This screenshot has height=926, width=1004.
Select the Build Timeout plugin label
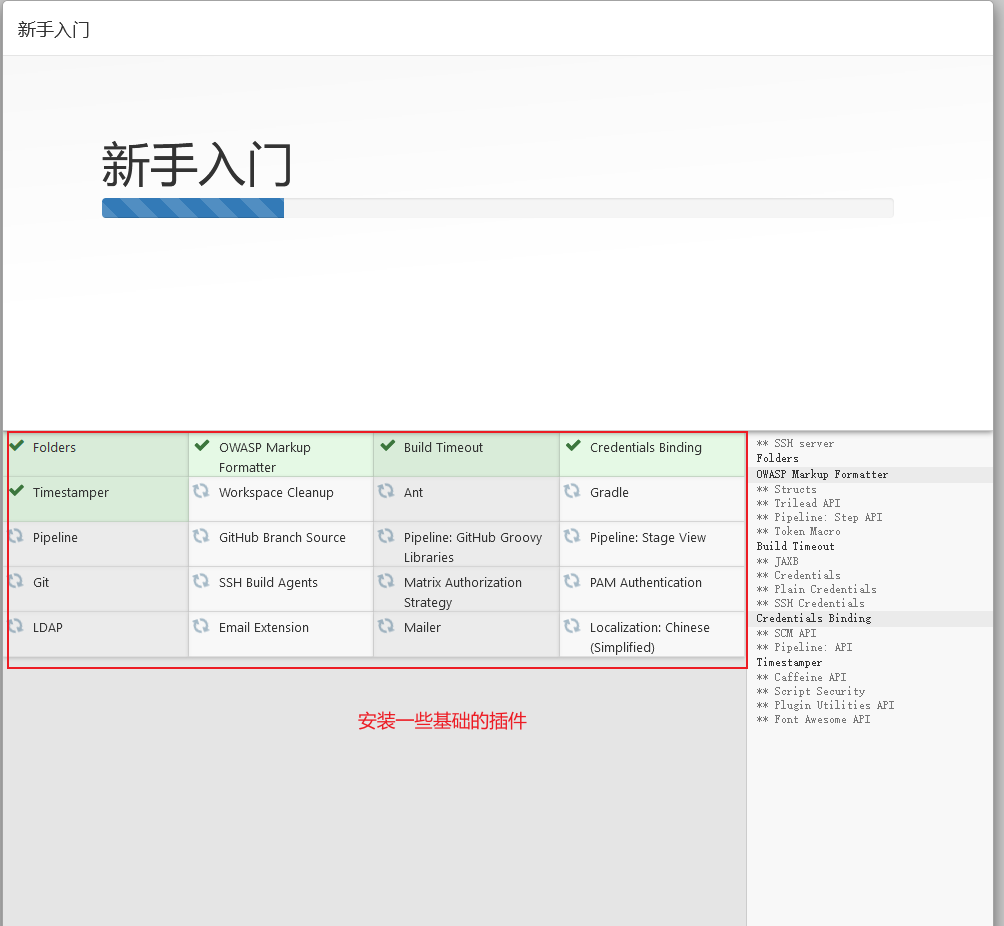[443, 448]
